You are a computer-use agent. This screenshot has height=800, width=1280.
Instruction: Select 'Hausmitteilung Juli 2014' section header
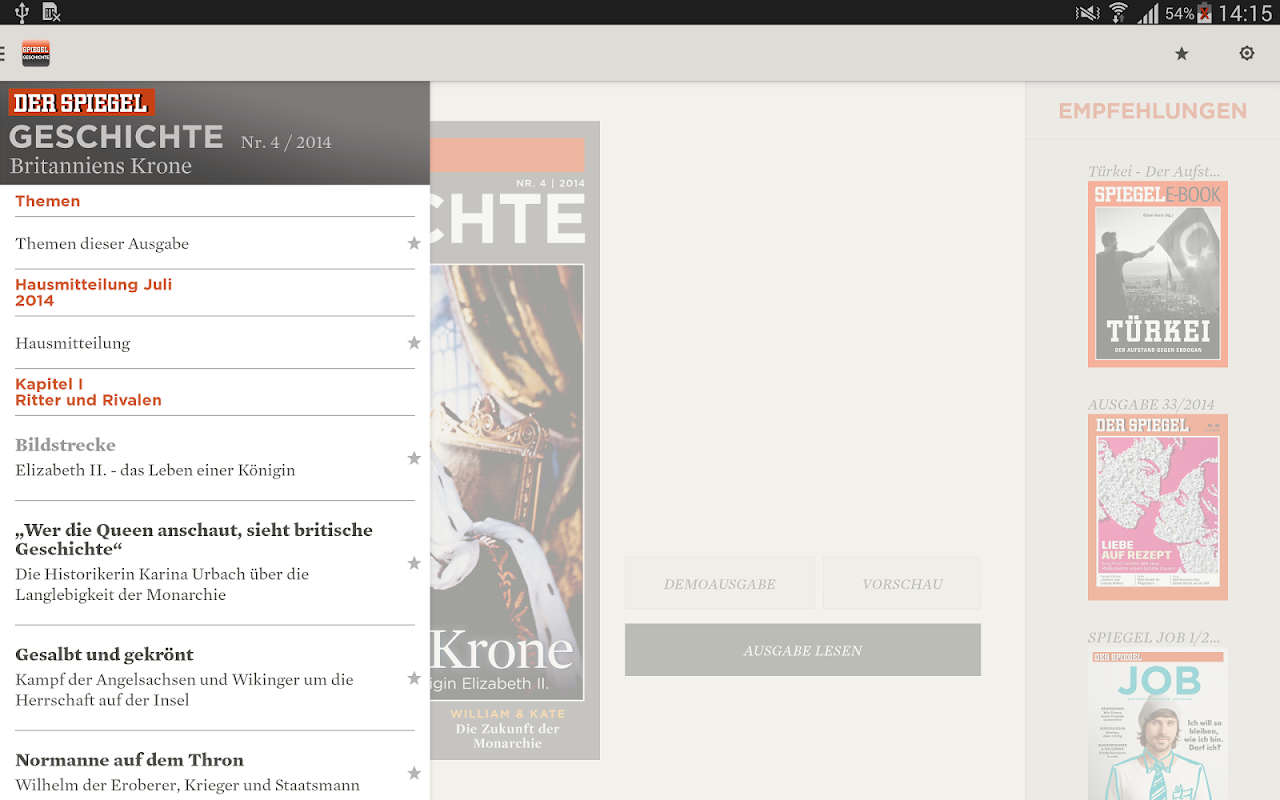[94, 292]
